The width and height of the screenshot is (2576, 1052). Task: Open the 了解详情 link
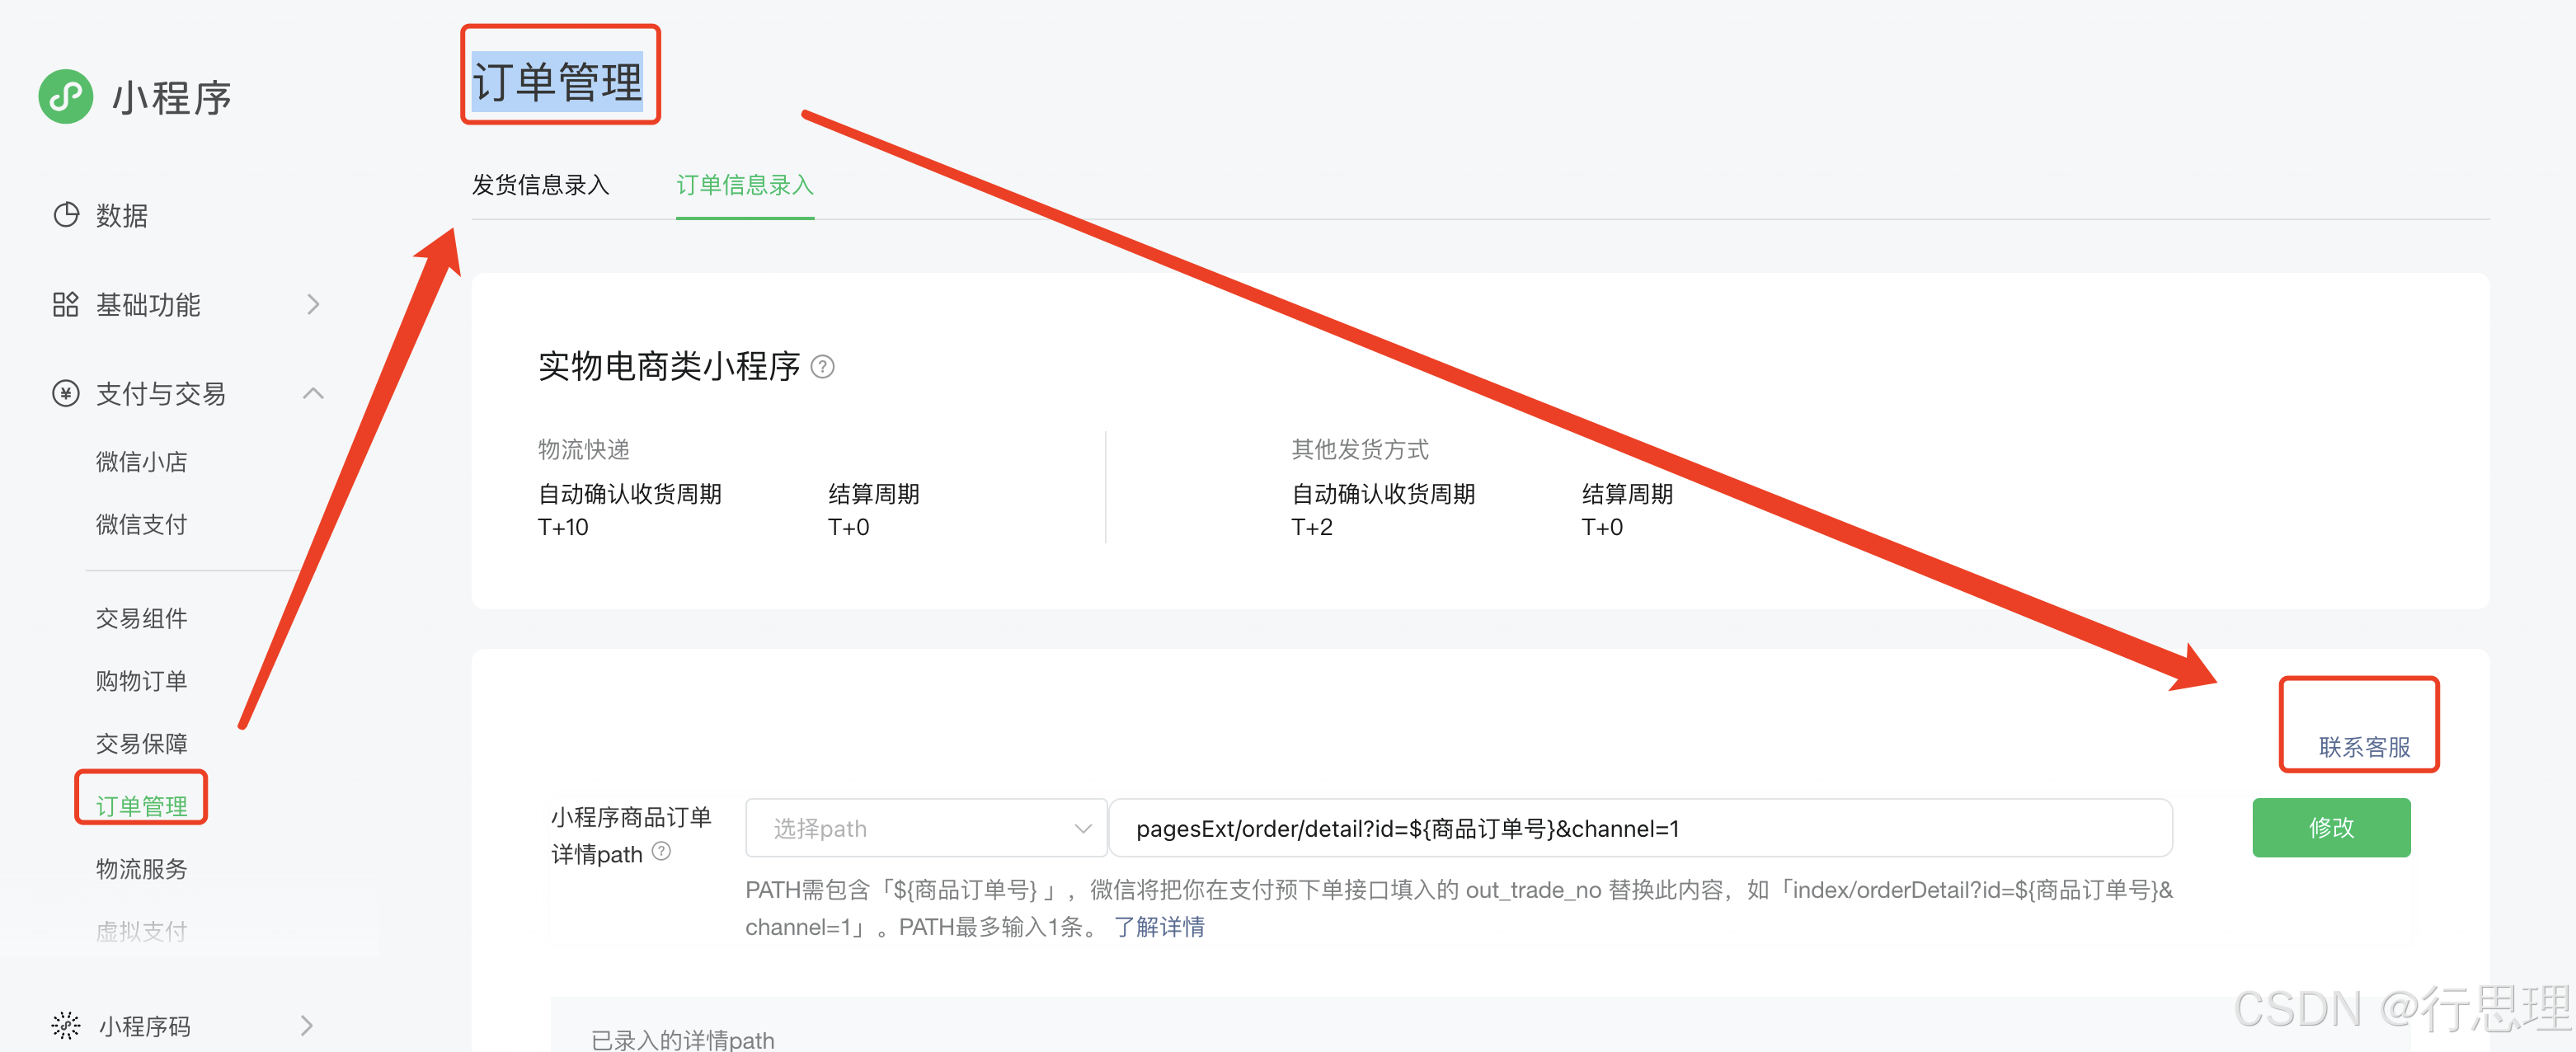click(x=1159, y=927)
